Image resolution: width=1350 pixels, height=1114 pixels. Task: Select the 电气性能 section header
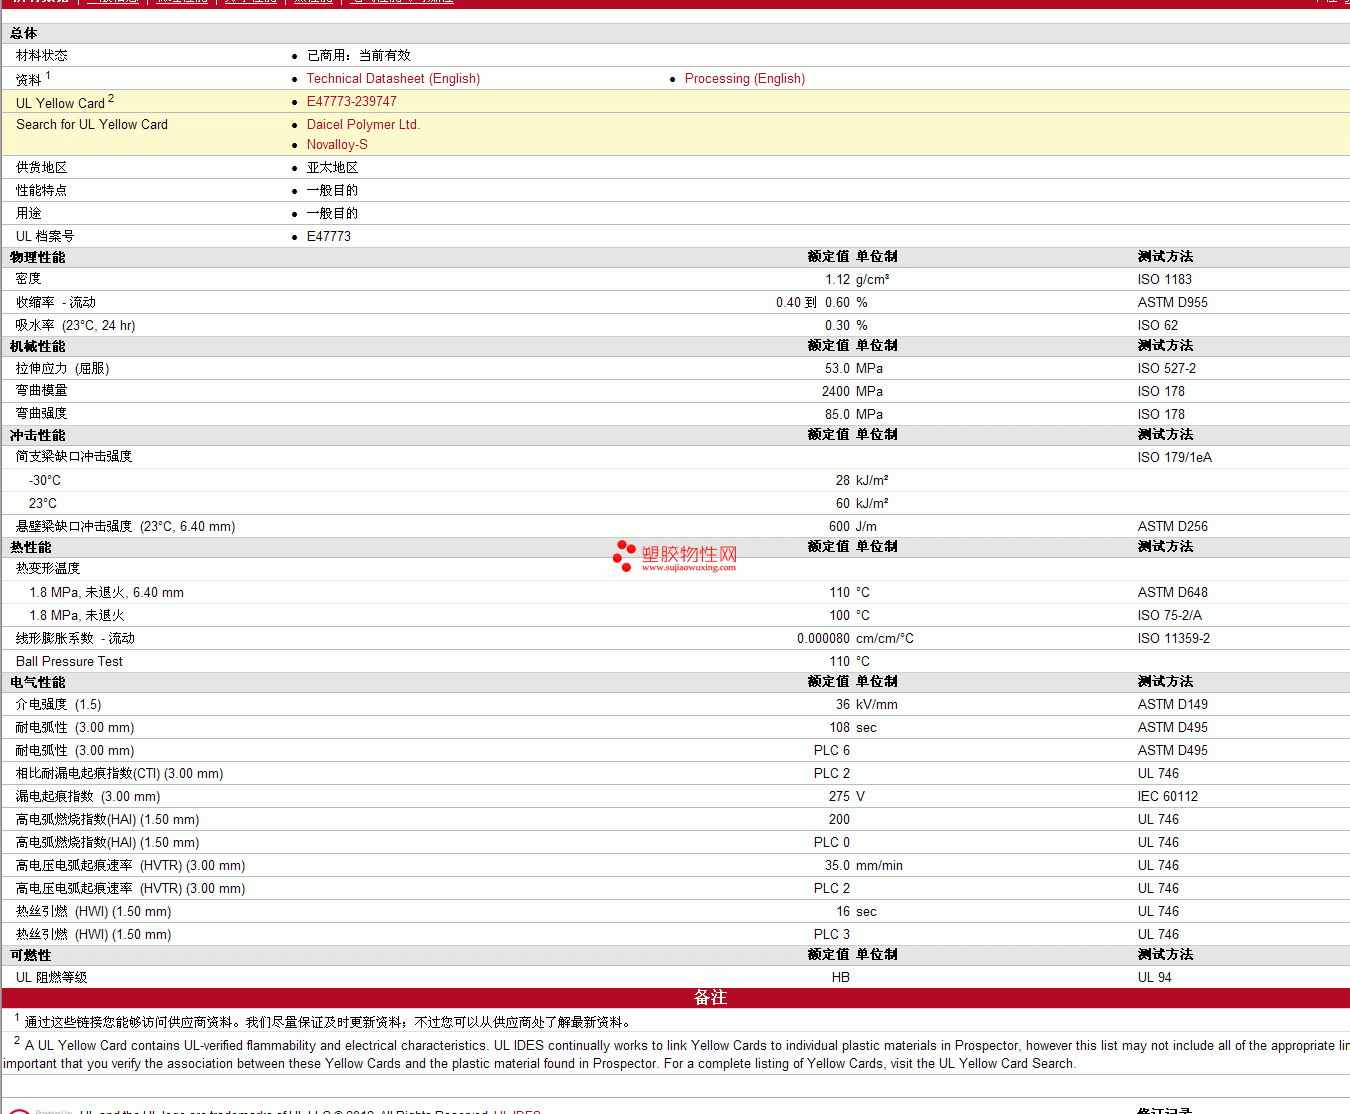pos(38,683)
